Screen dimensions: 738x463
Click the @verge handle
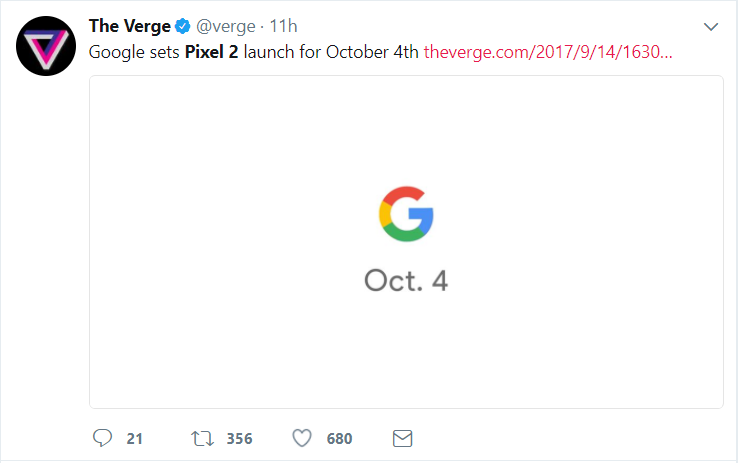[x=228, y=26]
